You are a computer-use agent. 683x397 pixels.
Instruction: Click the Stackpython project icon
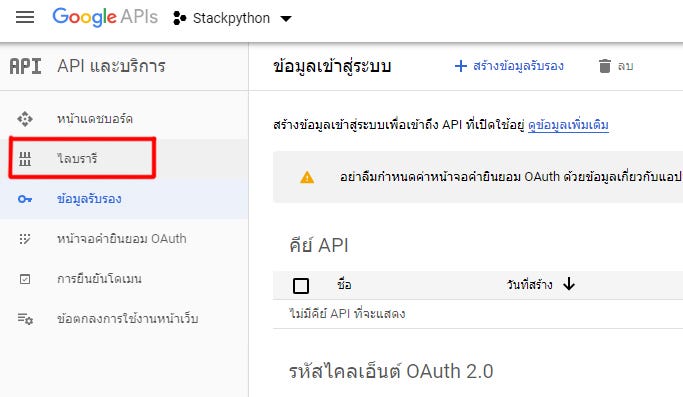point(179,18)
